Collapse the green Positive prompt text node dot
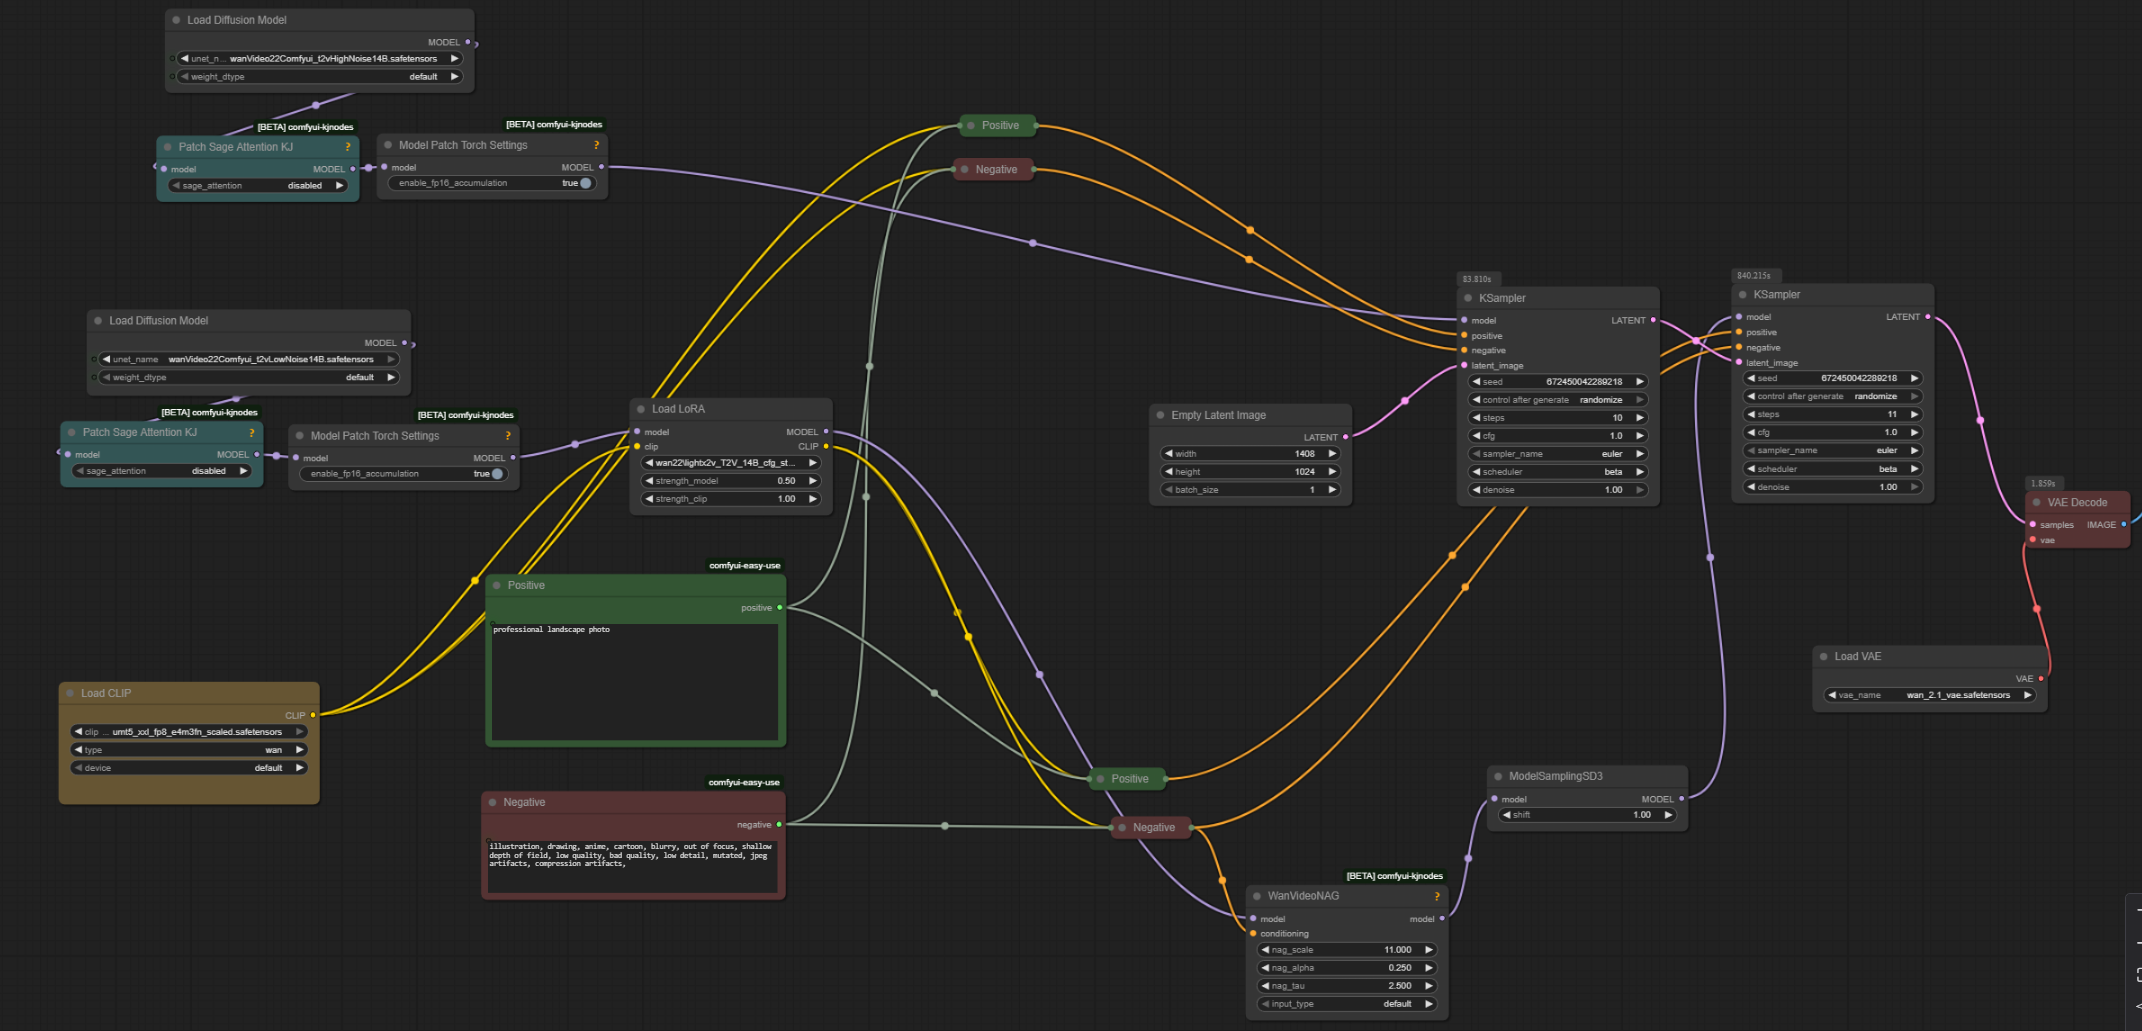The width and height of the screenshot is (2142, 1031). pyautogui.click(x=497, y=586)
